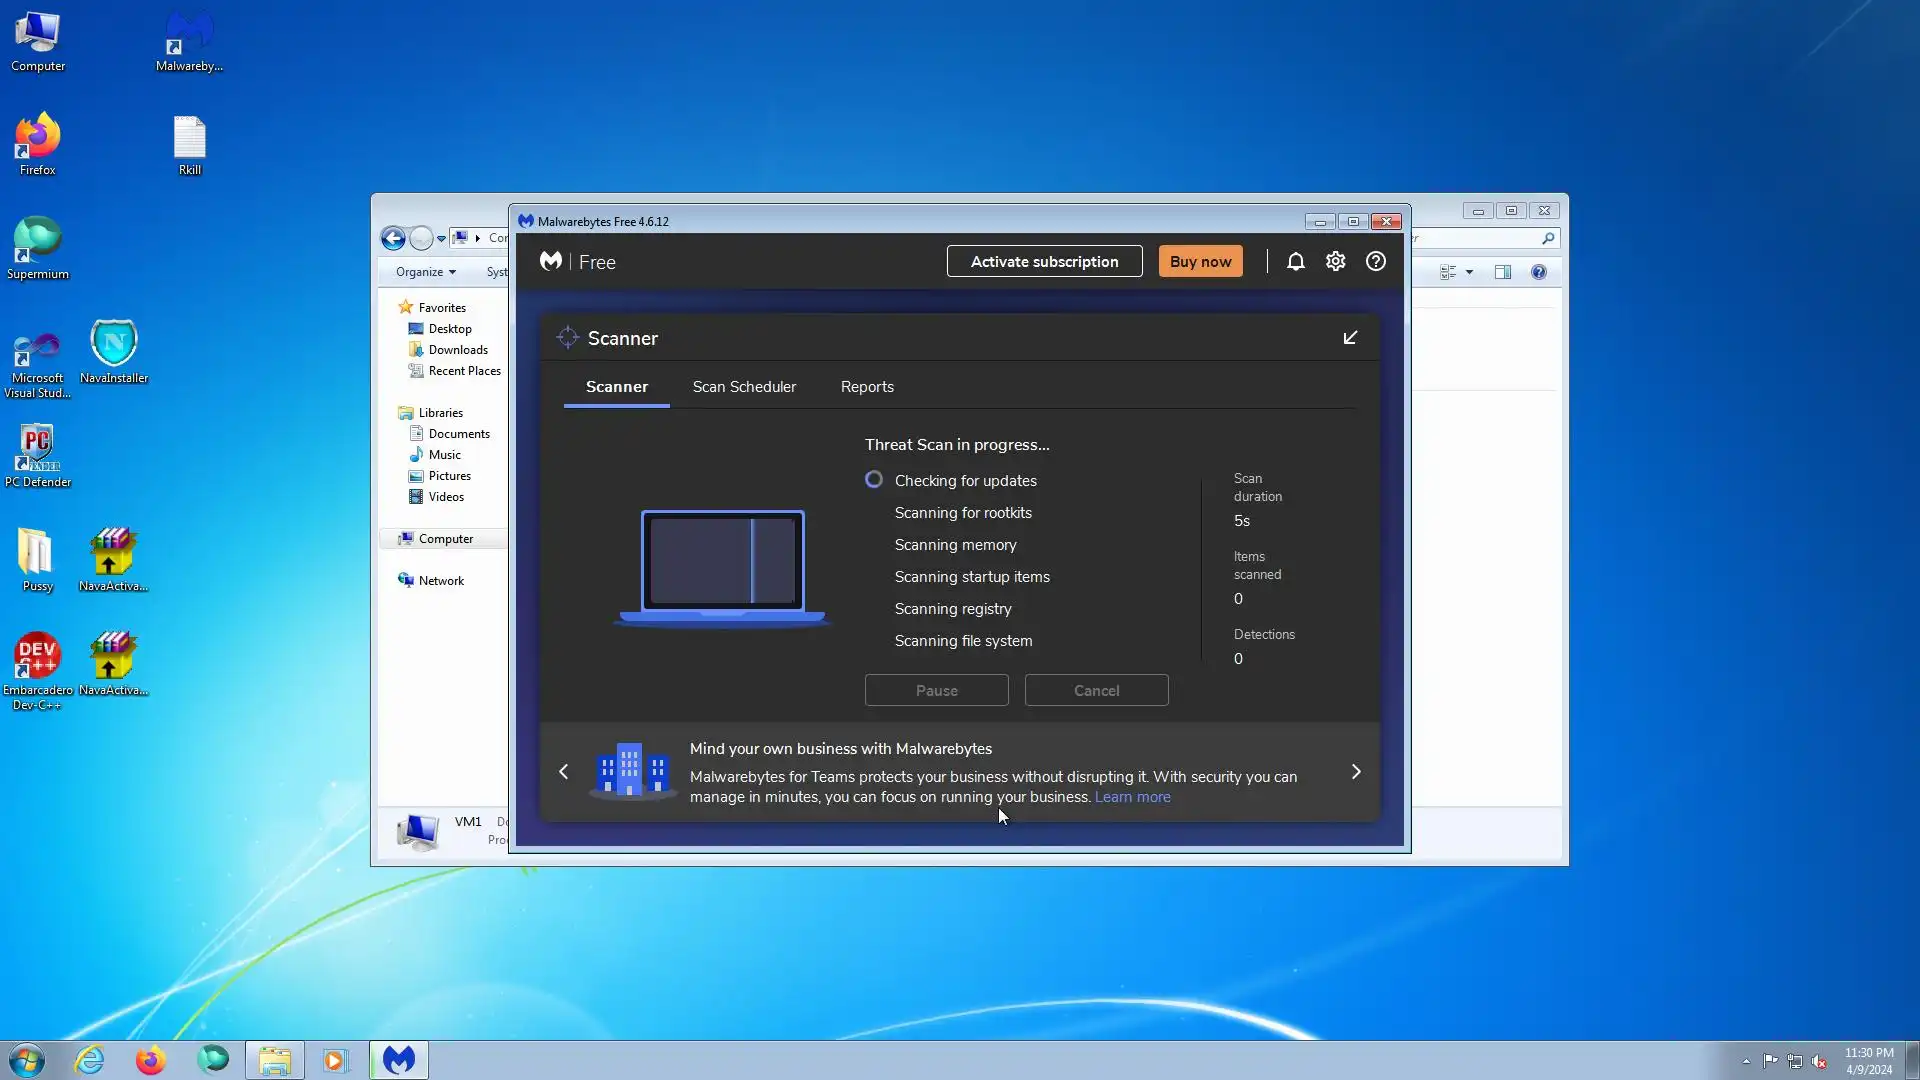Follow the Learn more link

1132,797
